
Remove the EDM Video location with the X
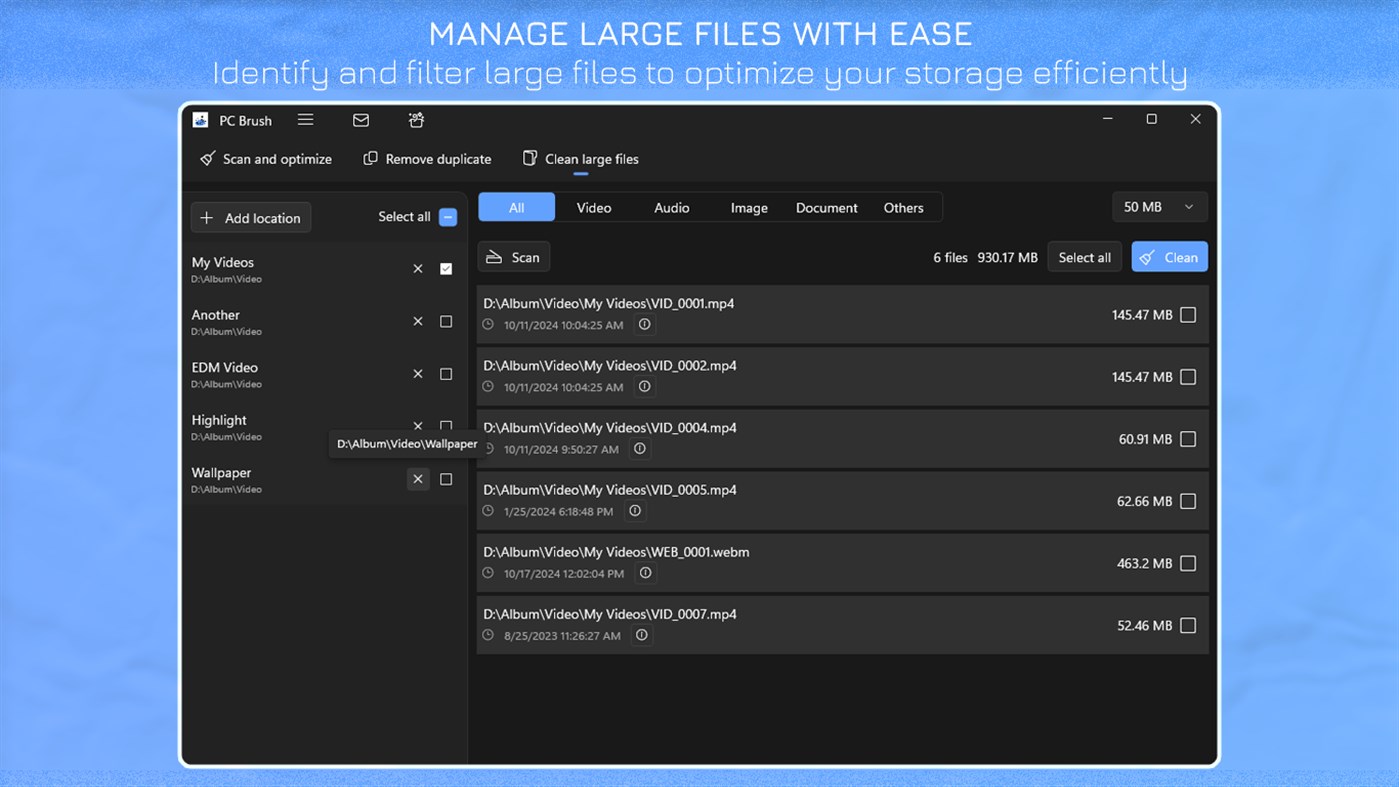click(418, 373)
